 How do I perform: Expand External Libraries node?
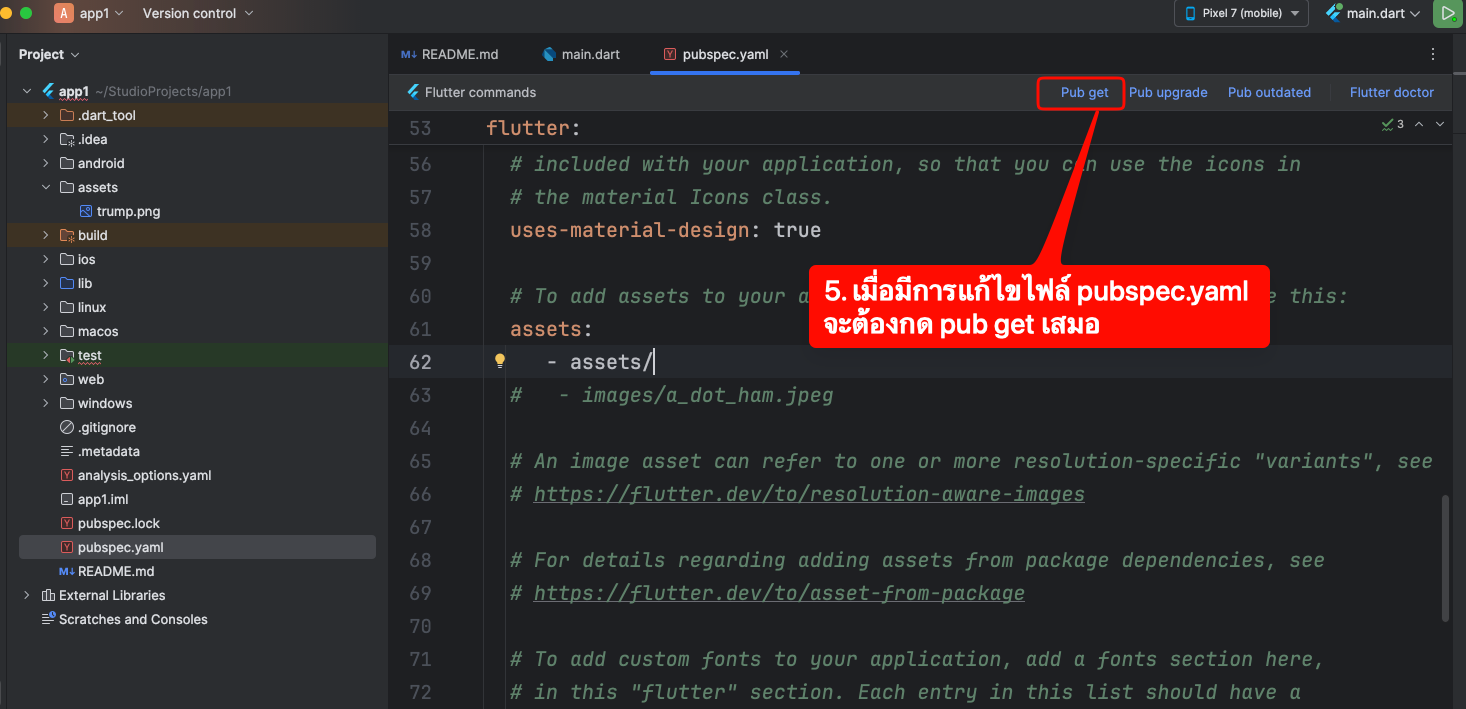pyautogui.click(x=27, y=595)
